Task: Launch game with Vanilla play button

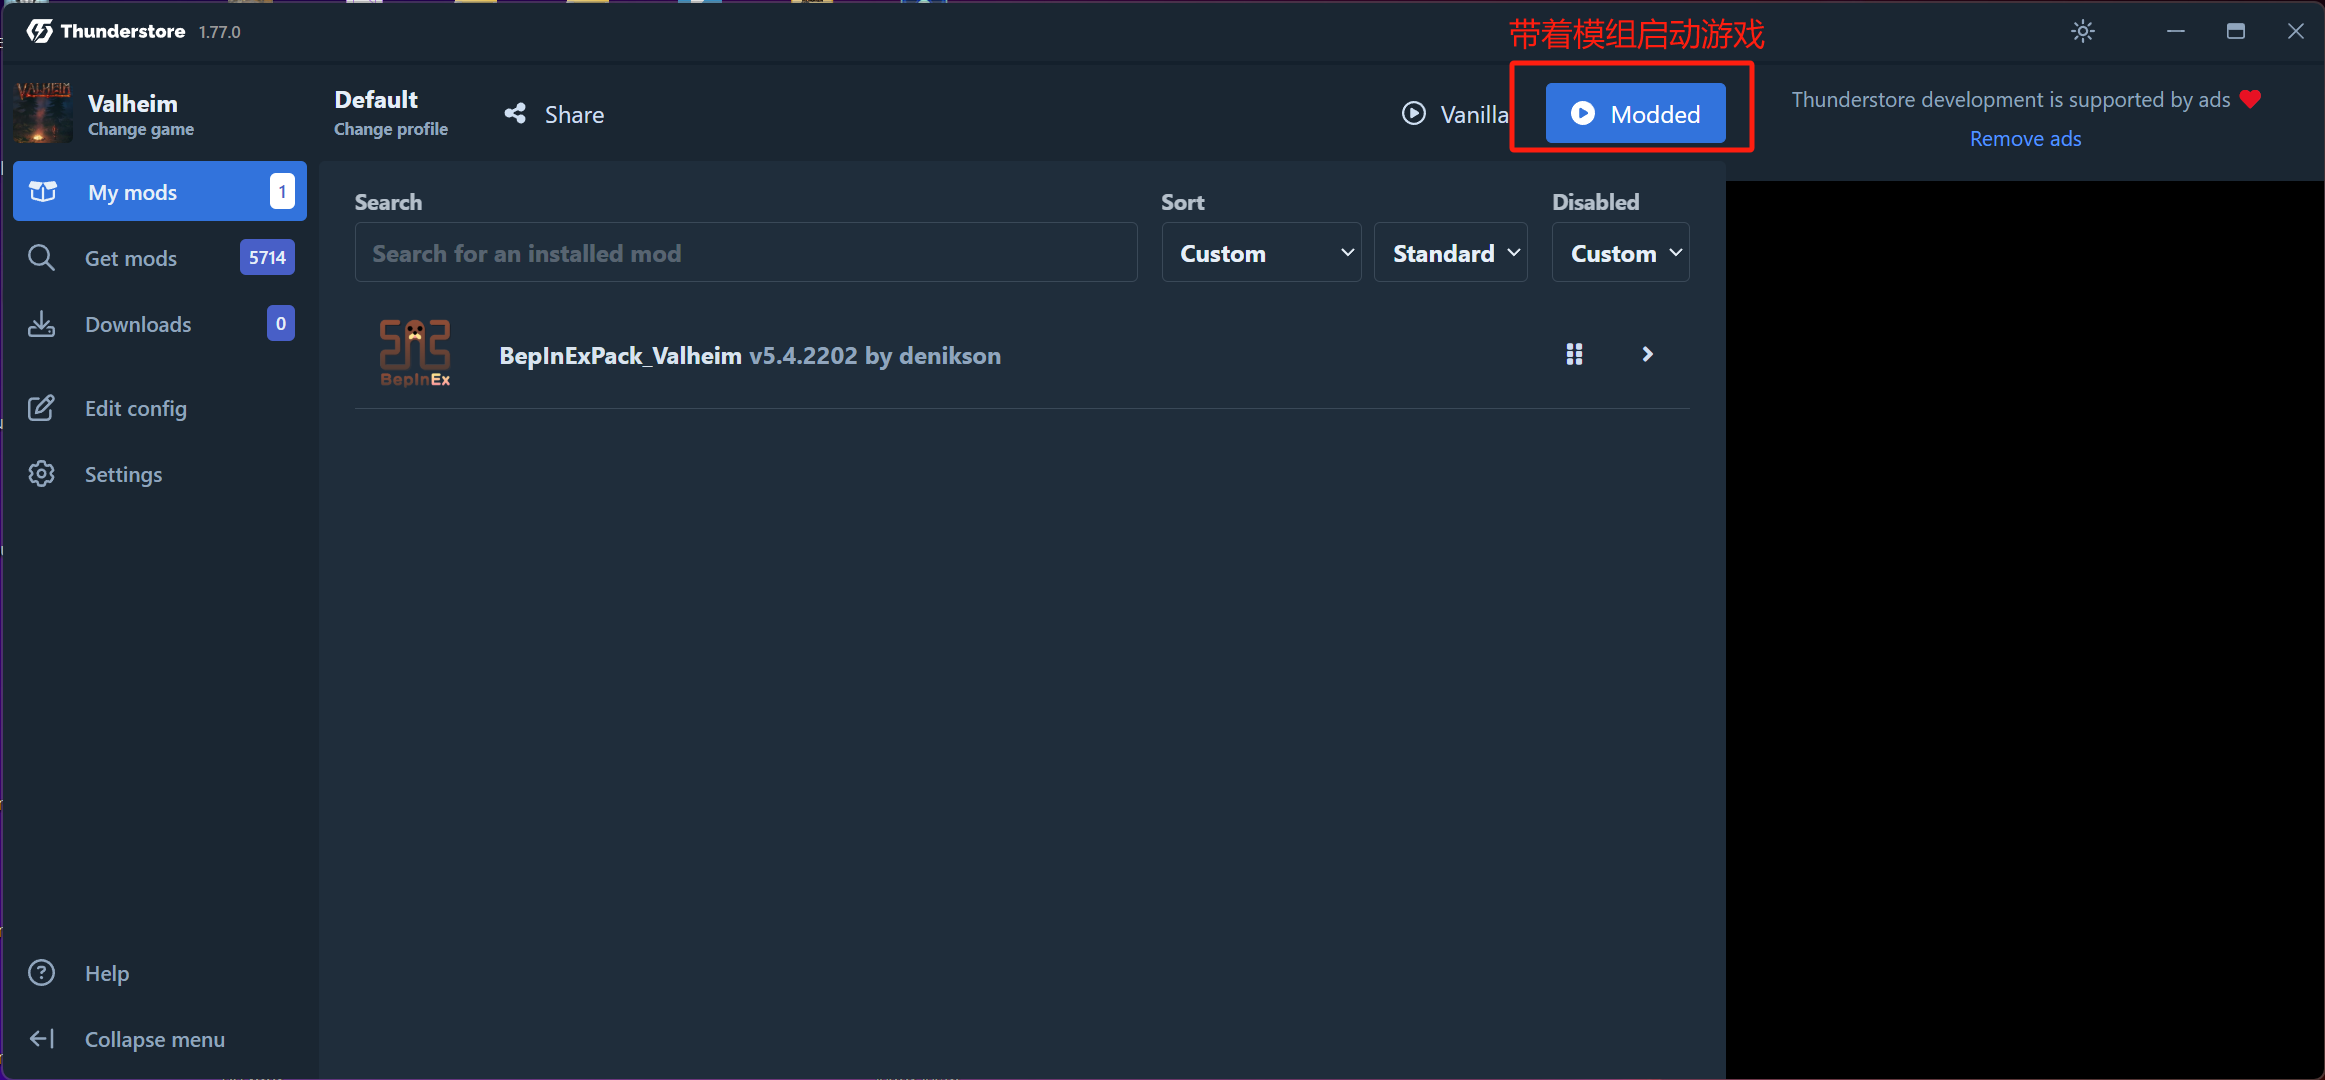Action: (x=1454, y=114)
